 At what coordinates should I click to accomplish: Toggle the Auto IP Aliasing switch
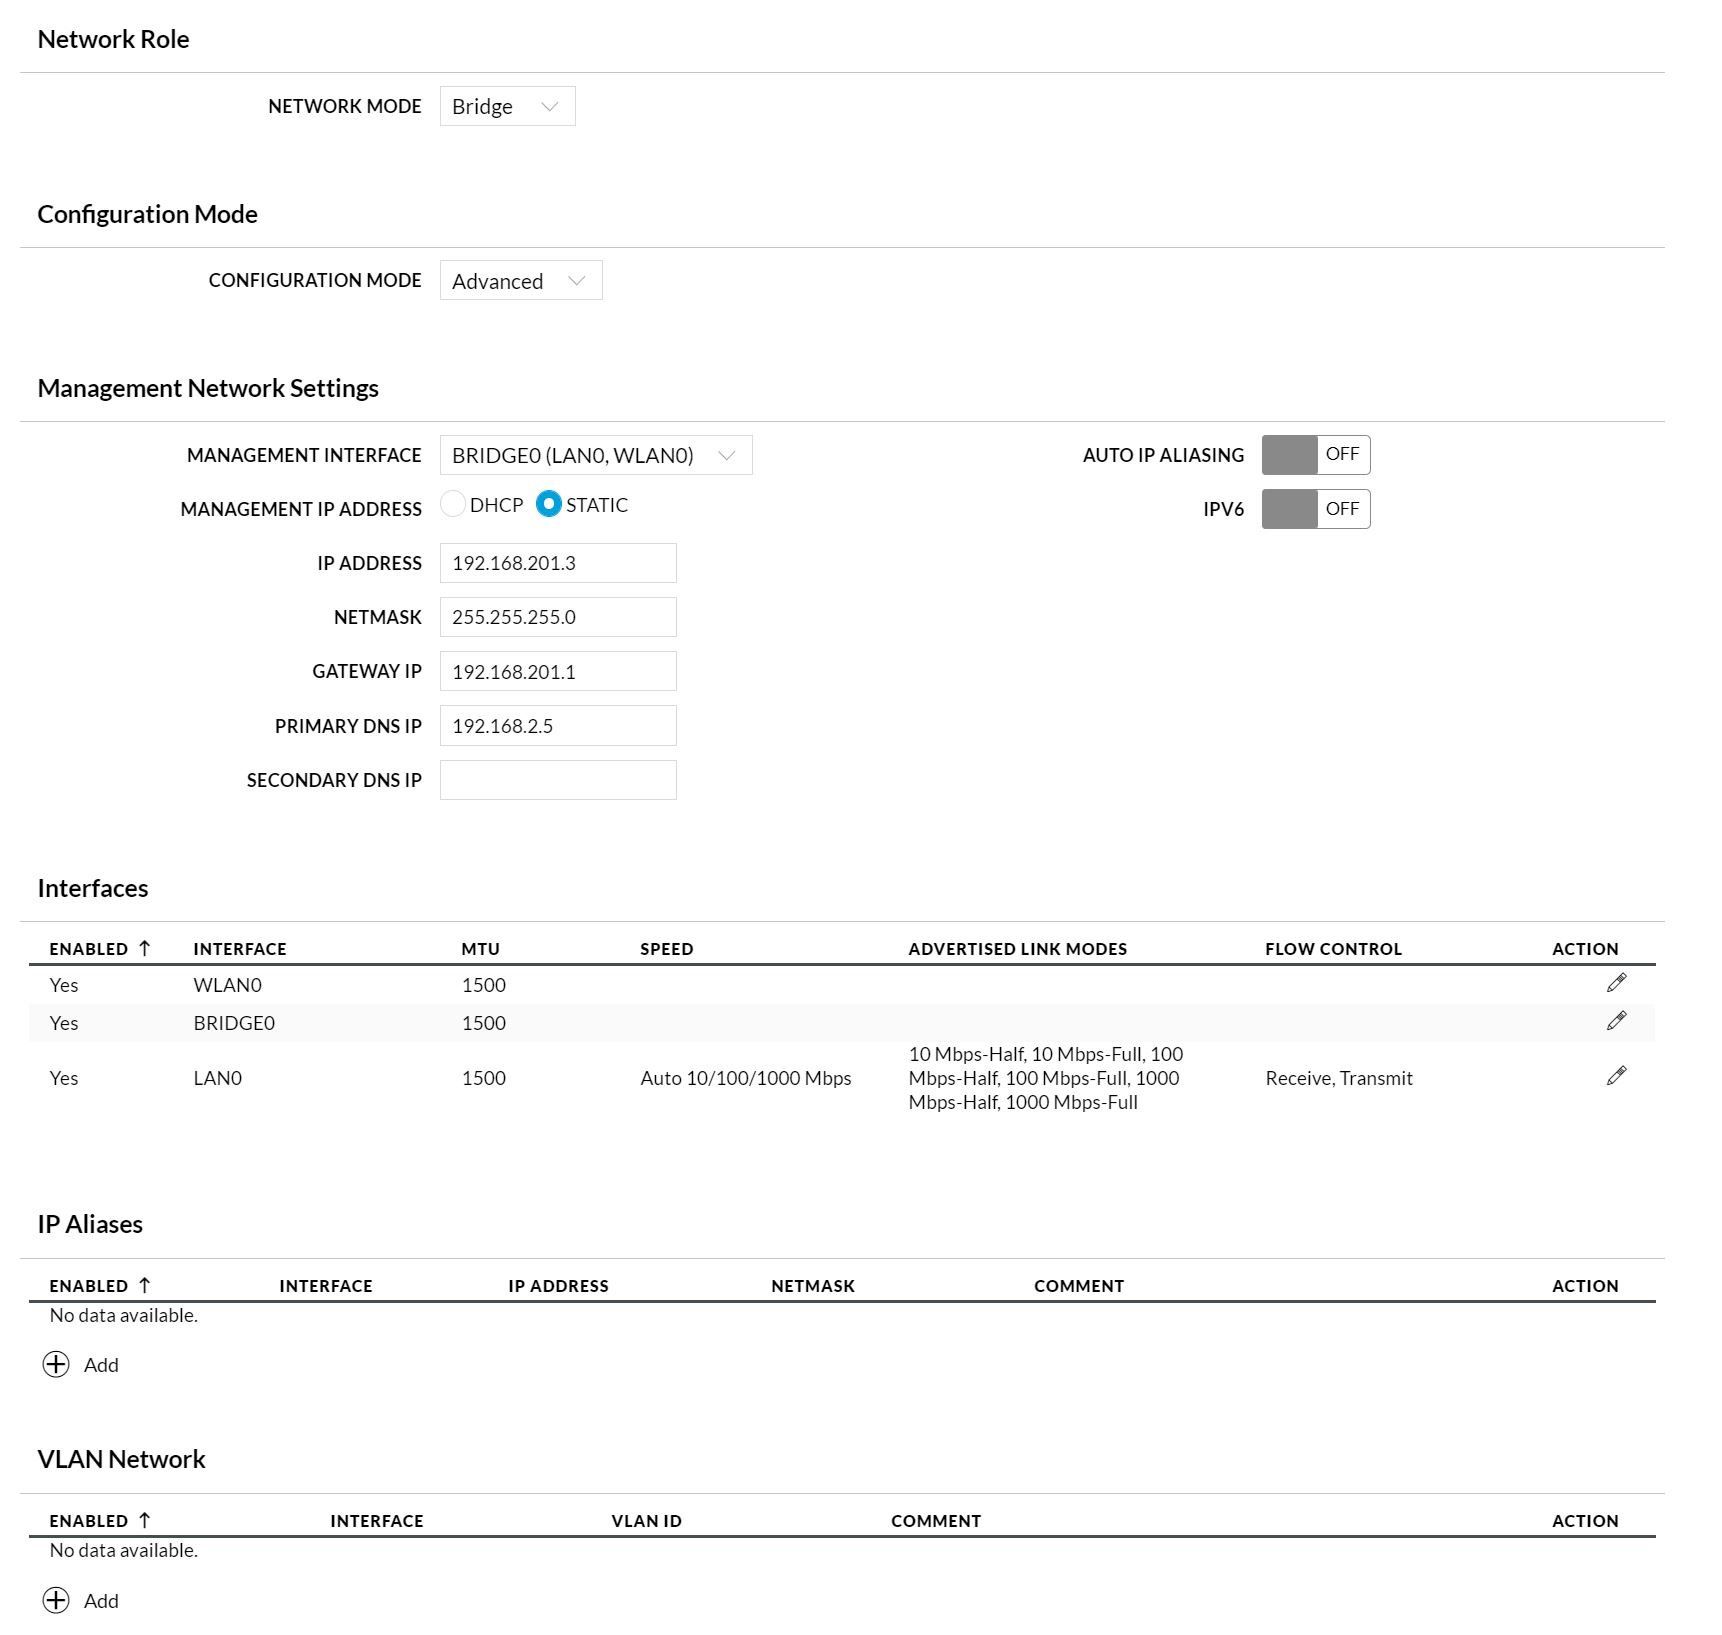1315,455
